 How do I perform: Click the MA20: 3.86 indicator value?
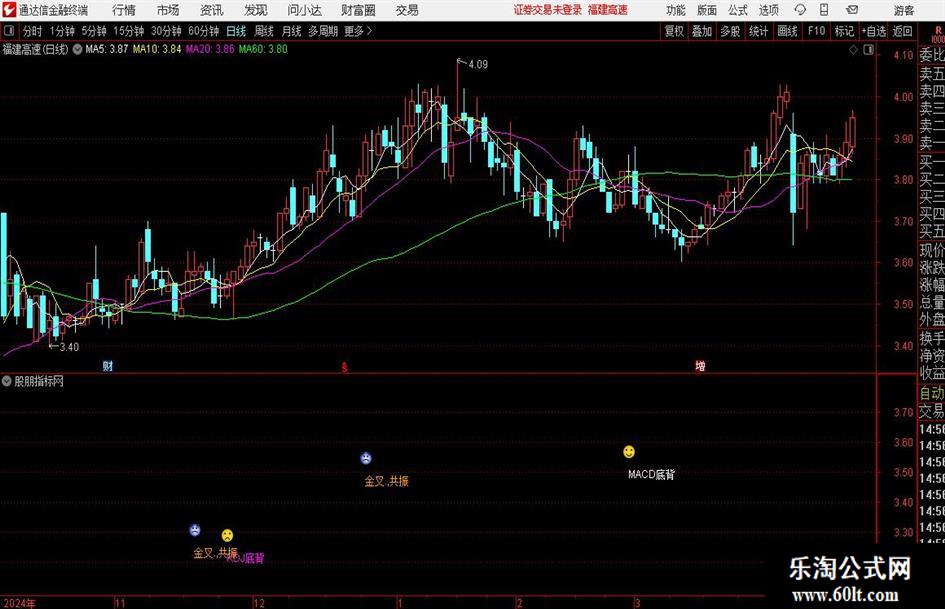click(210, 49)
